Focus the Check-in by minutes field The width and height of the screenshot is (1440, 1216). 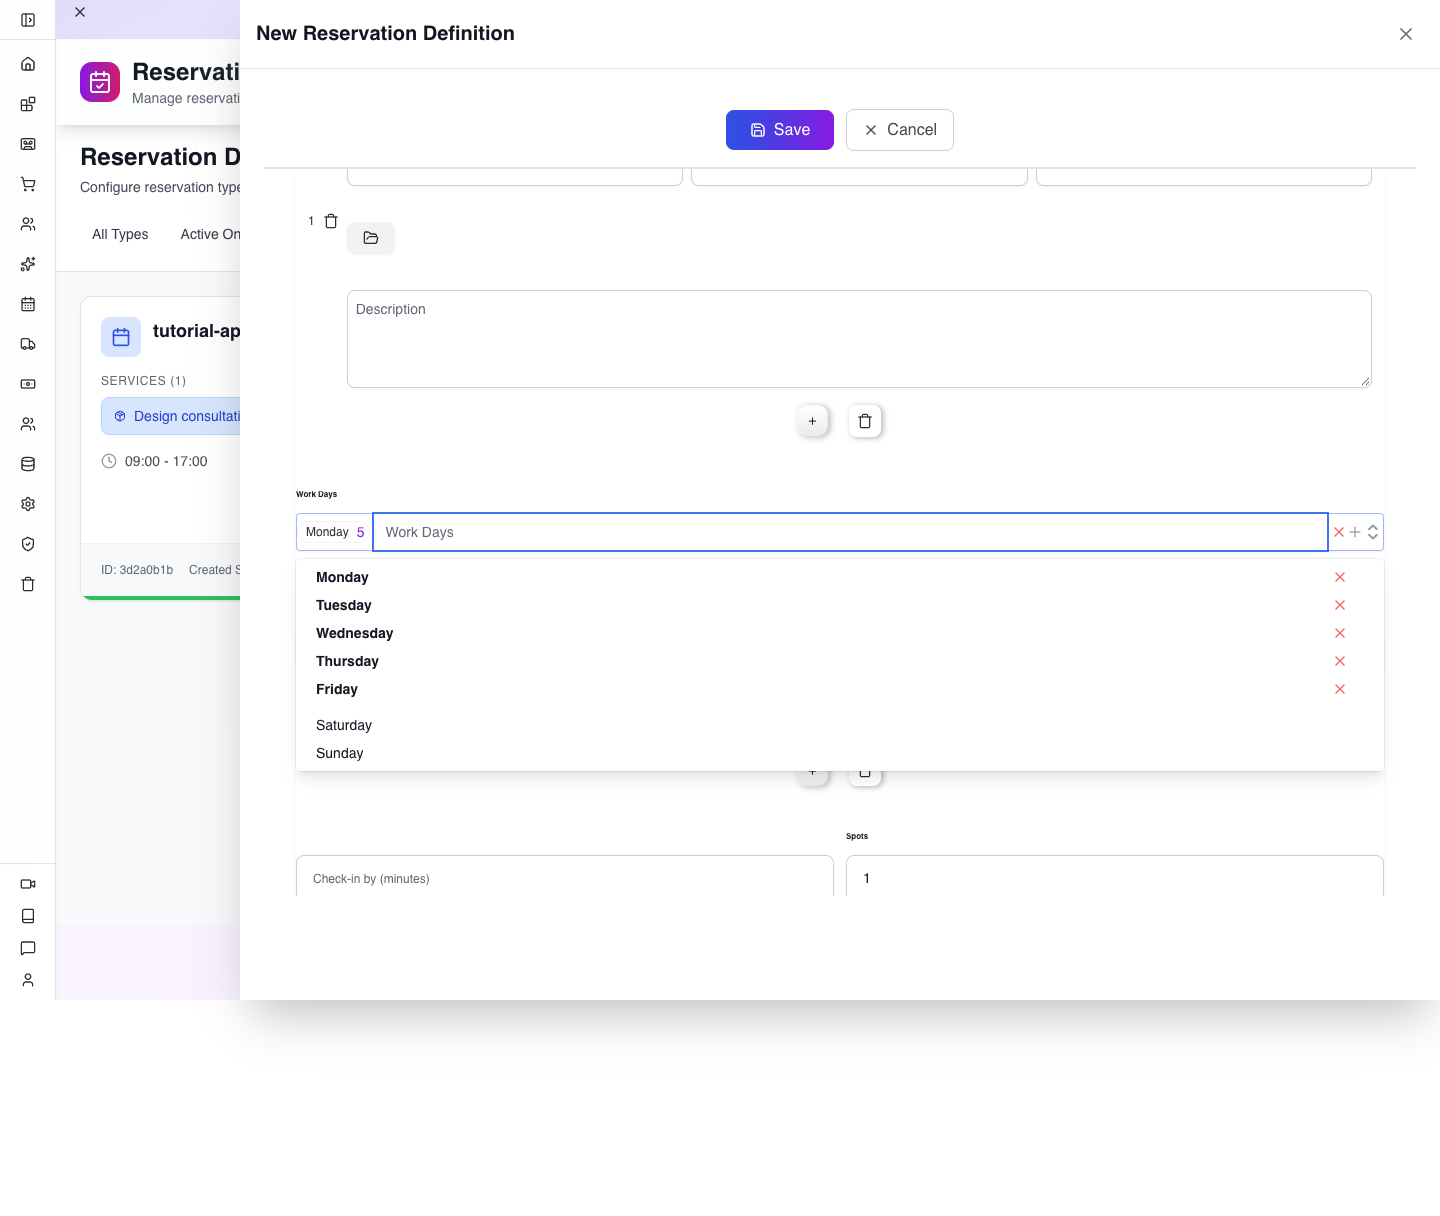coord(565,878)
